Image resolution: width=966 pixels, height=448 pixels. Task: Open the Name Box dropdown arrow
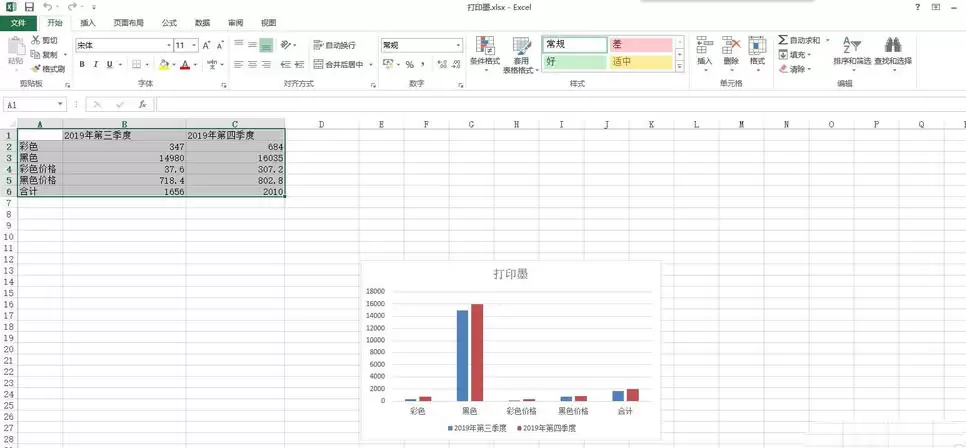(x=61, y=104)
